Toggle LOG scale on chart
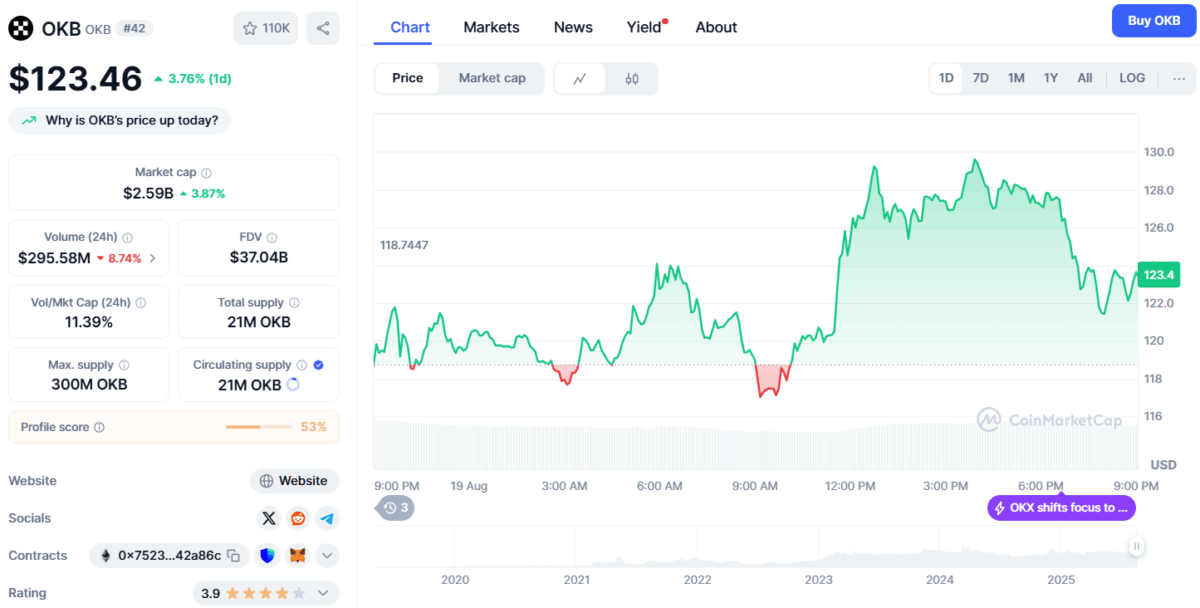Screen dimensions: 1200x608 point(1132,78)
